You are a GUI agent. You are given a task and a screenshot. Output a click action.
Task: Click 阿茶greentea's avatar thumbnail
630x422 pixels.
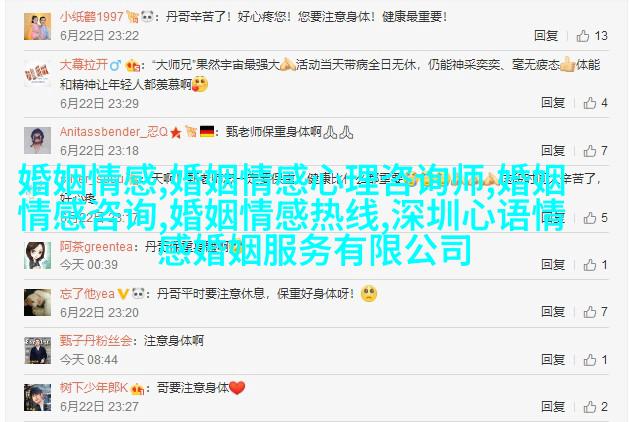pos(37,256)
